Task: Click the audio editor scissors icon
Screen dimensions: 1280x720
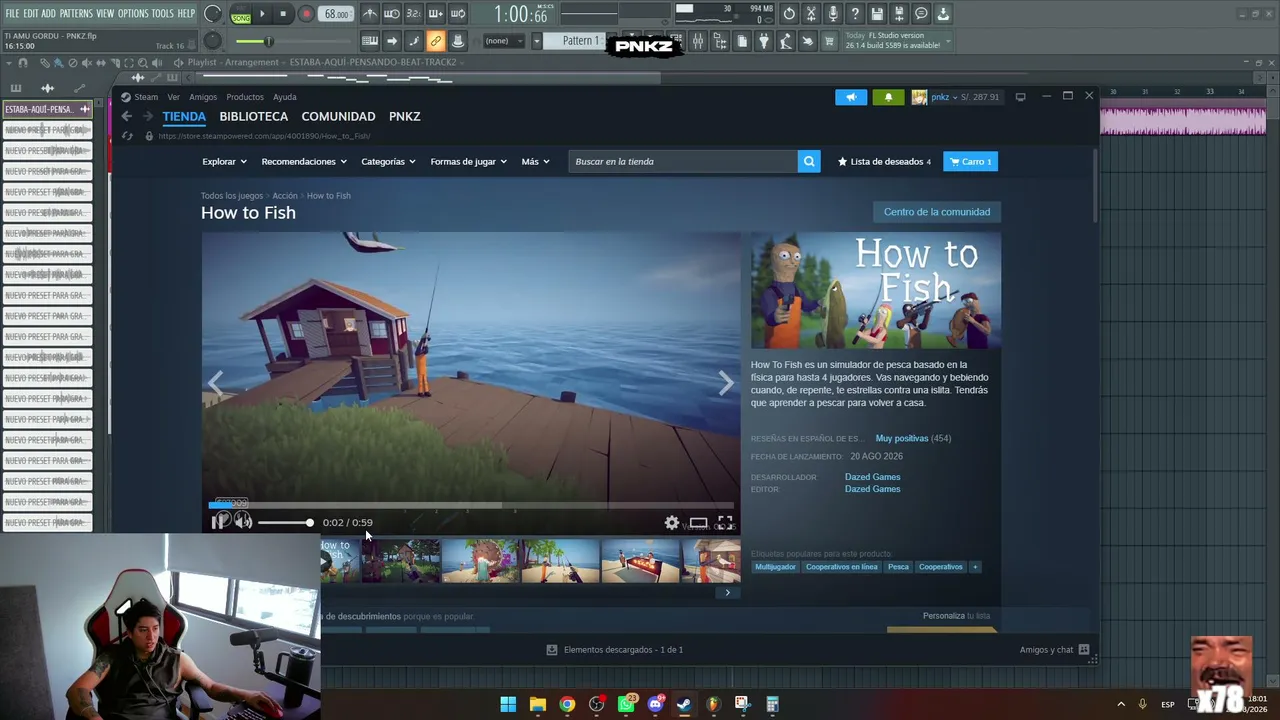Action: (x=811, y=14)
